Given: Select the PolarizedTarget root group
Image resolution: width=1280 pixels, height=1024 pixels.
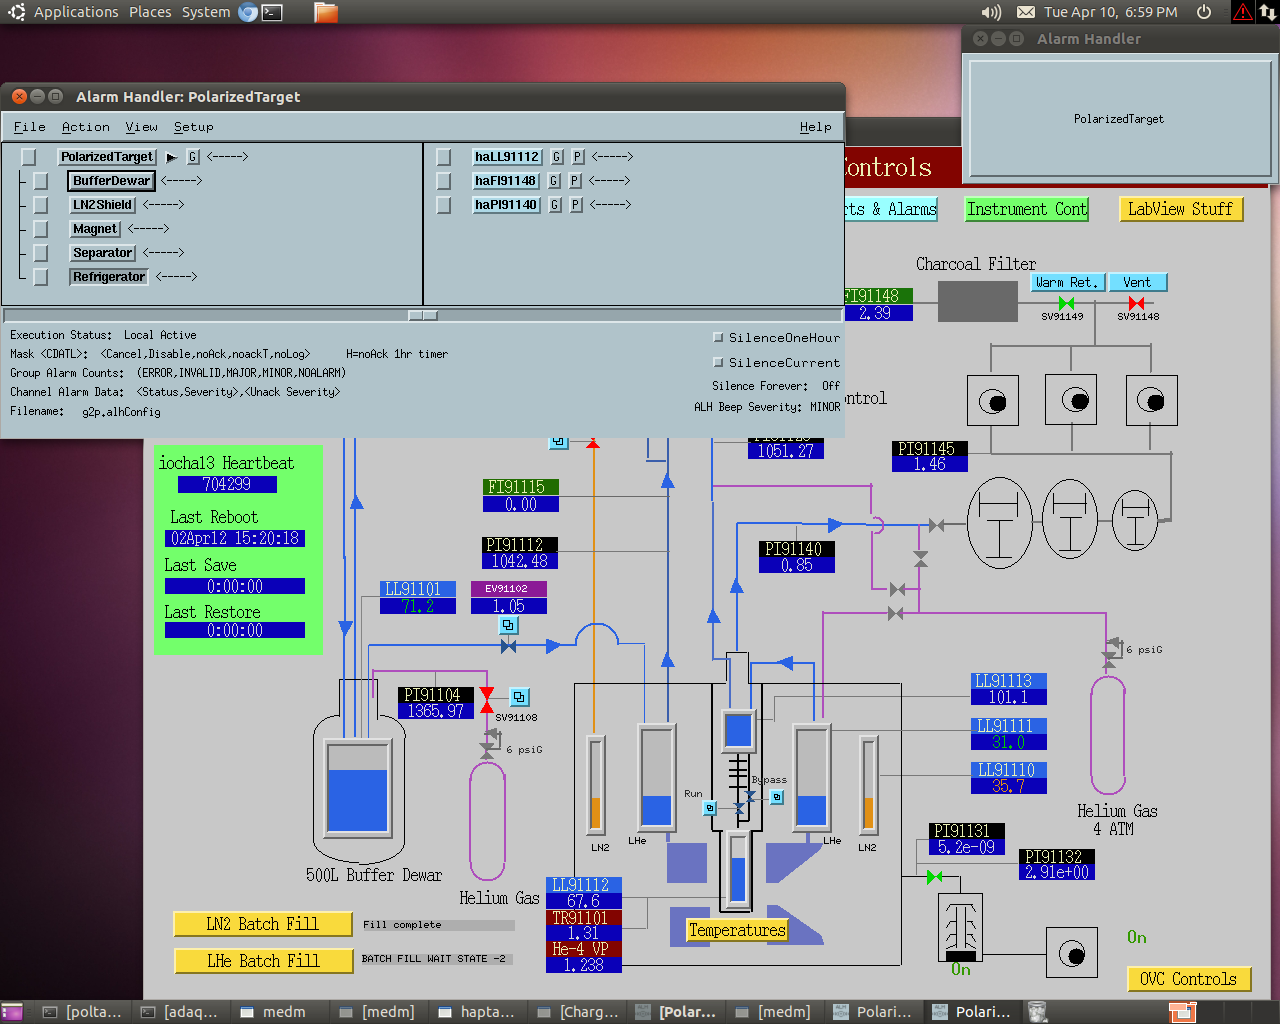Looking at the screenshot, I should pos(107,157).
